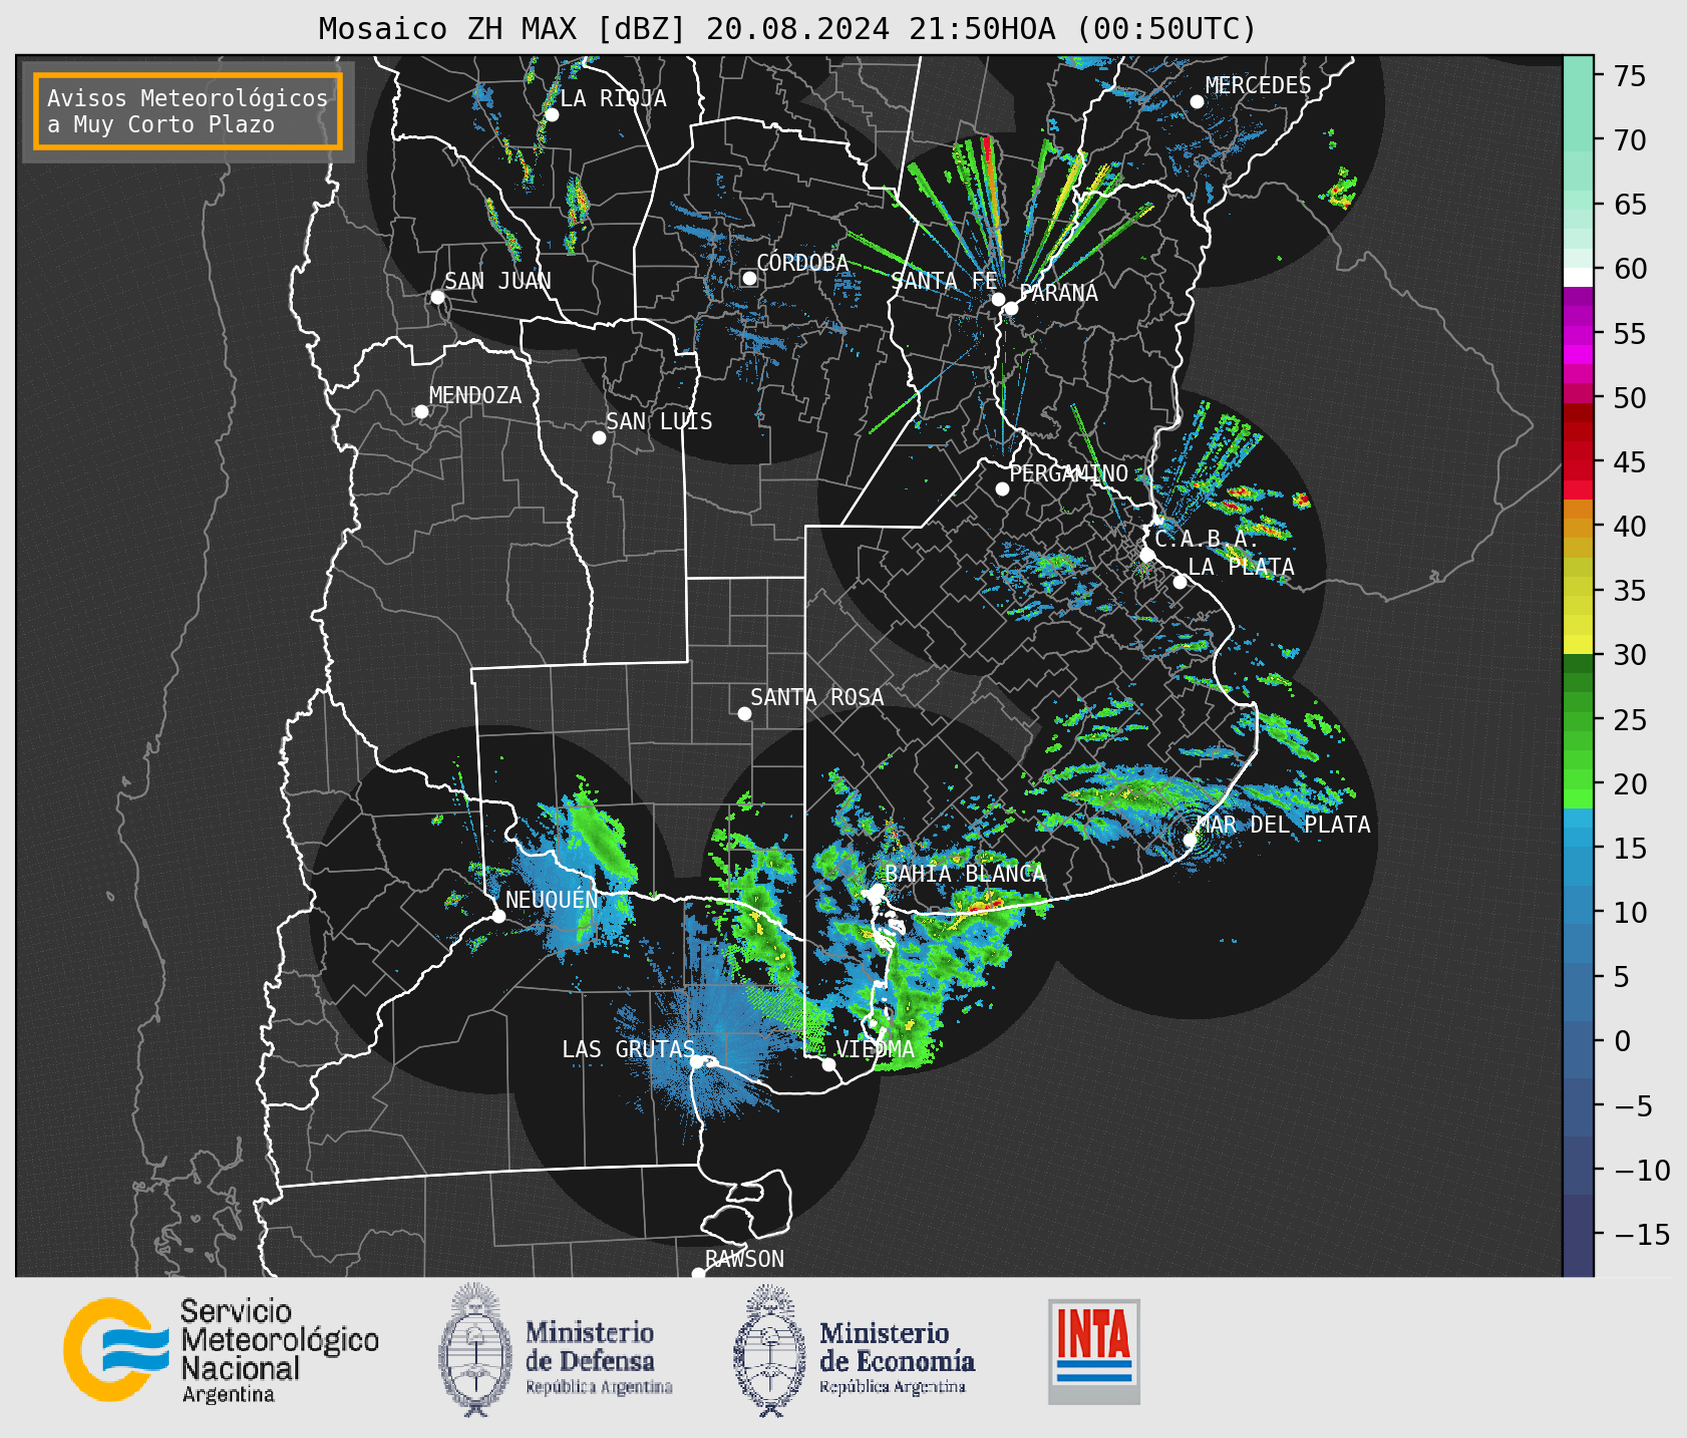Screen dimensions: 1687x1438
Task: Click the MENDOZA city marker dot
Action: 421,412
